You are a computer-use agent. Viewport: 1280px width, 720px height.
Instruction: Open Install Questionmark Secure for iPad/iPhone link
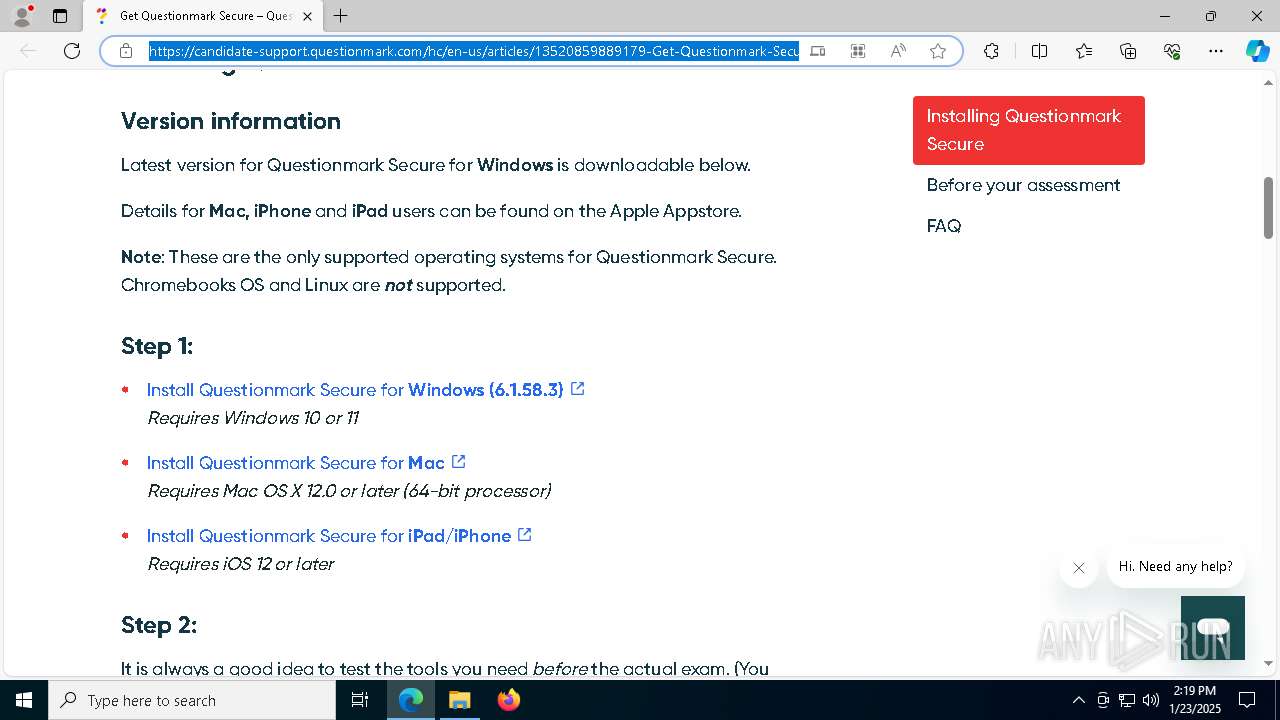[x=329, y=536]
